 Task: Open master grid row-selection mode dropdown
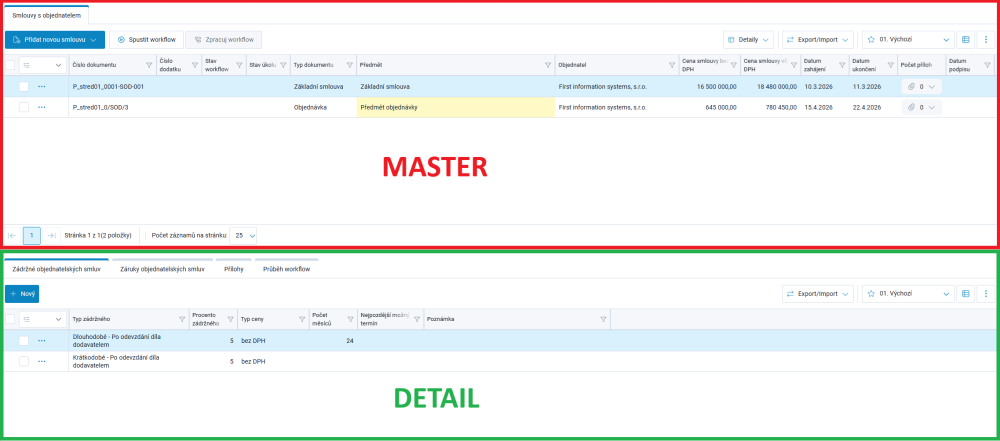[43, 64]
